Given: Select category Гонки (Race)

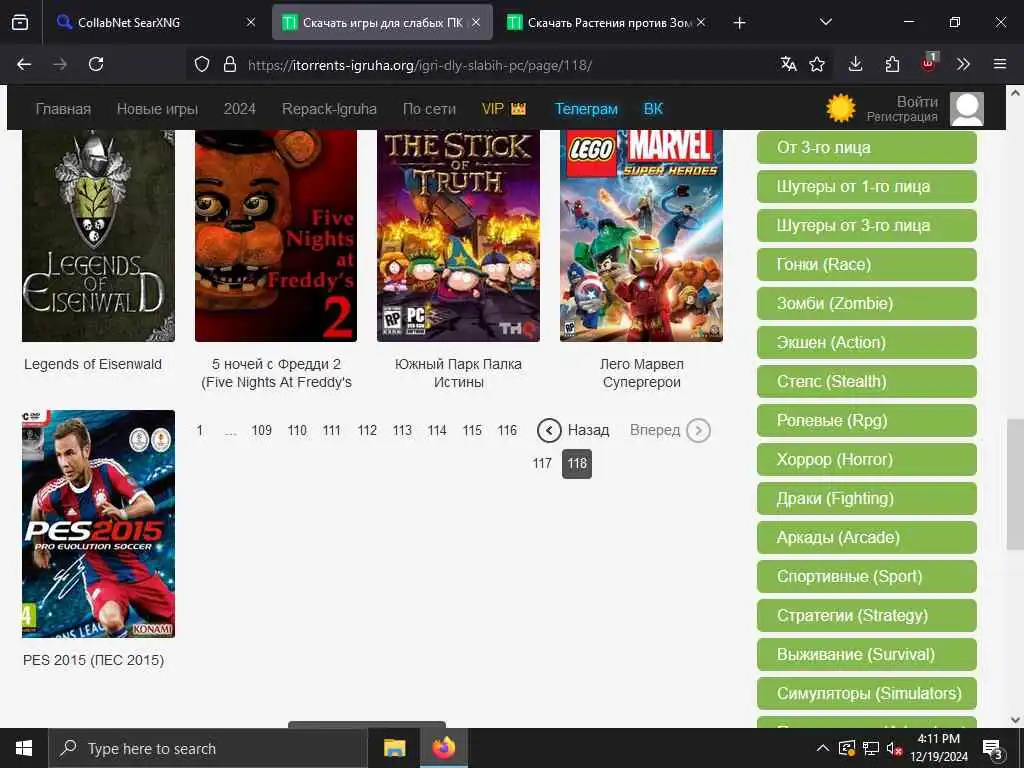Looking at the screenshot, I should [x=867, y=264].
